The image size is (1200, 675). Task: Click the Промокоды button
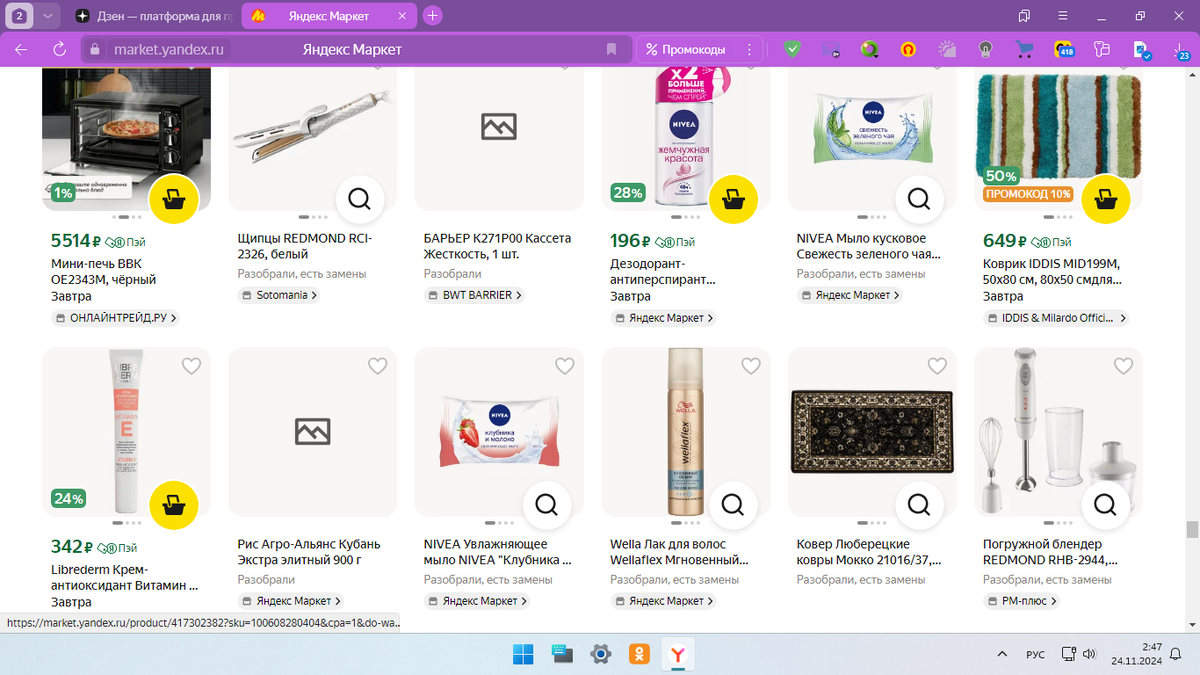coord(686,49)
